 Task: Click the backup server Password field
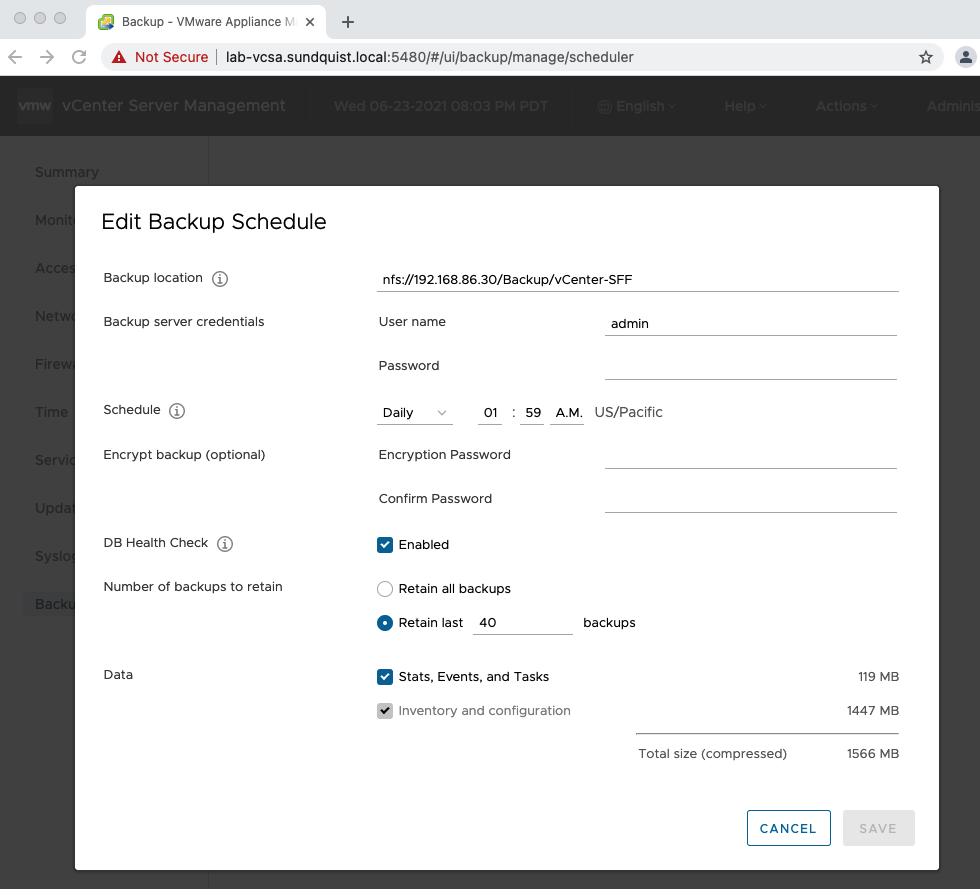click(x=751, y=368)
